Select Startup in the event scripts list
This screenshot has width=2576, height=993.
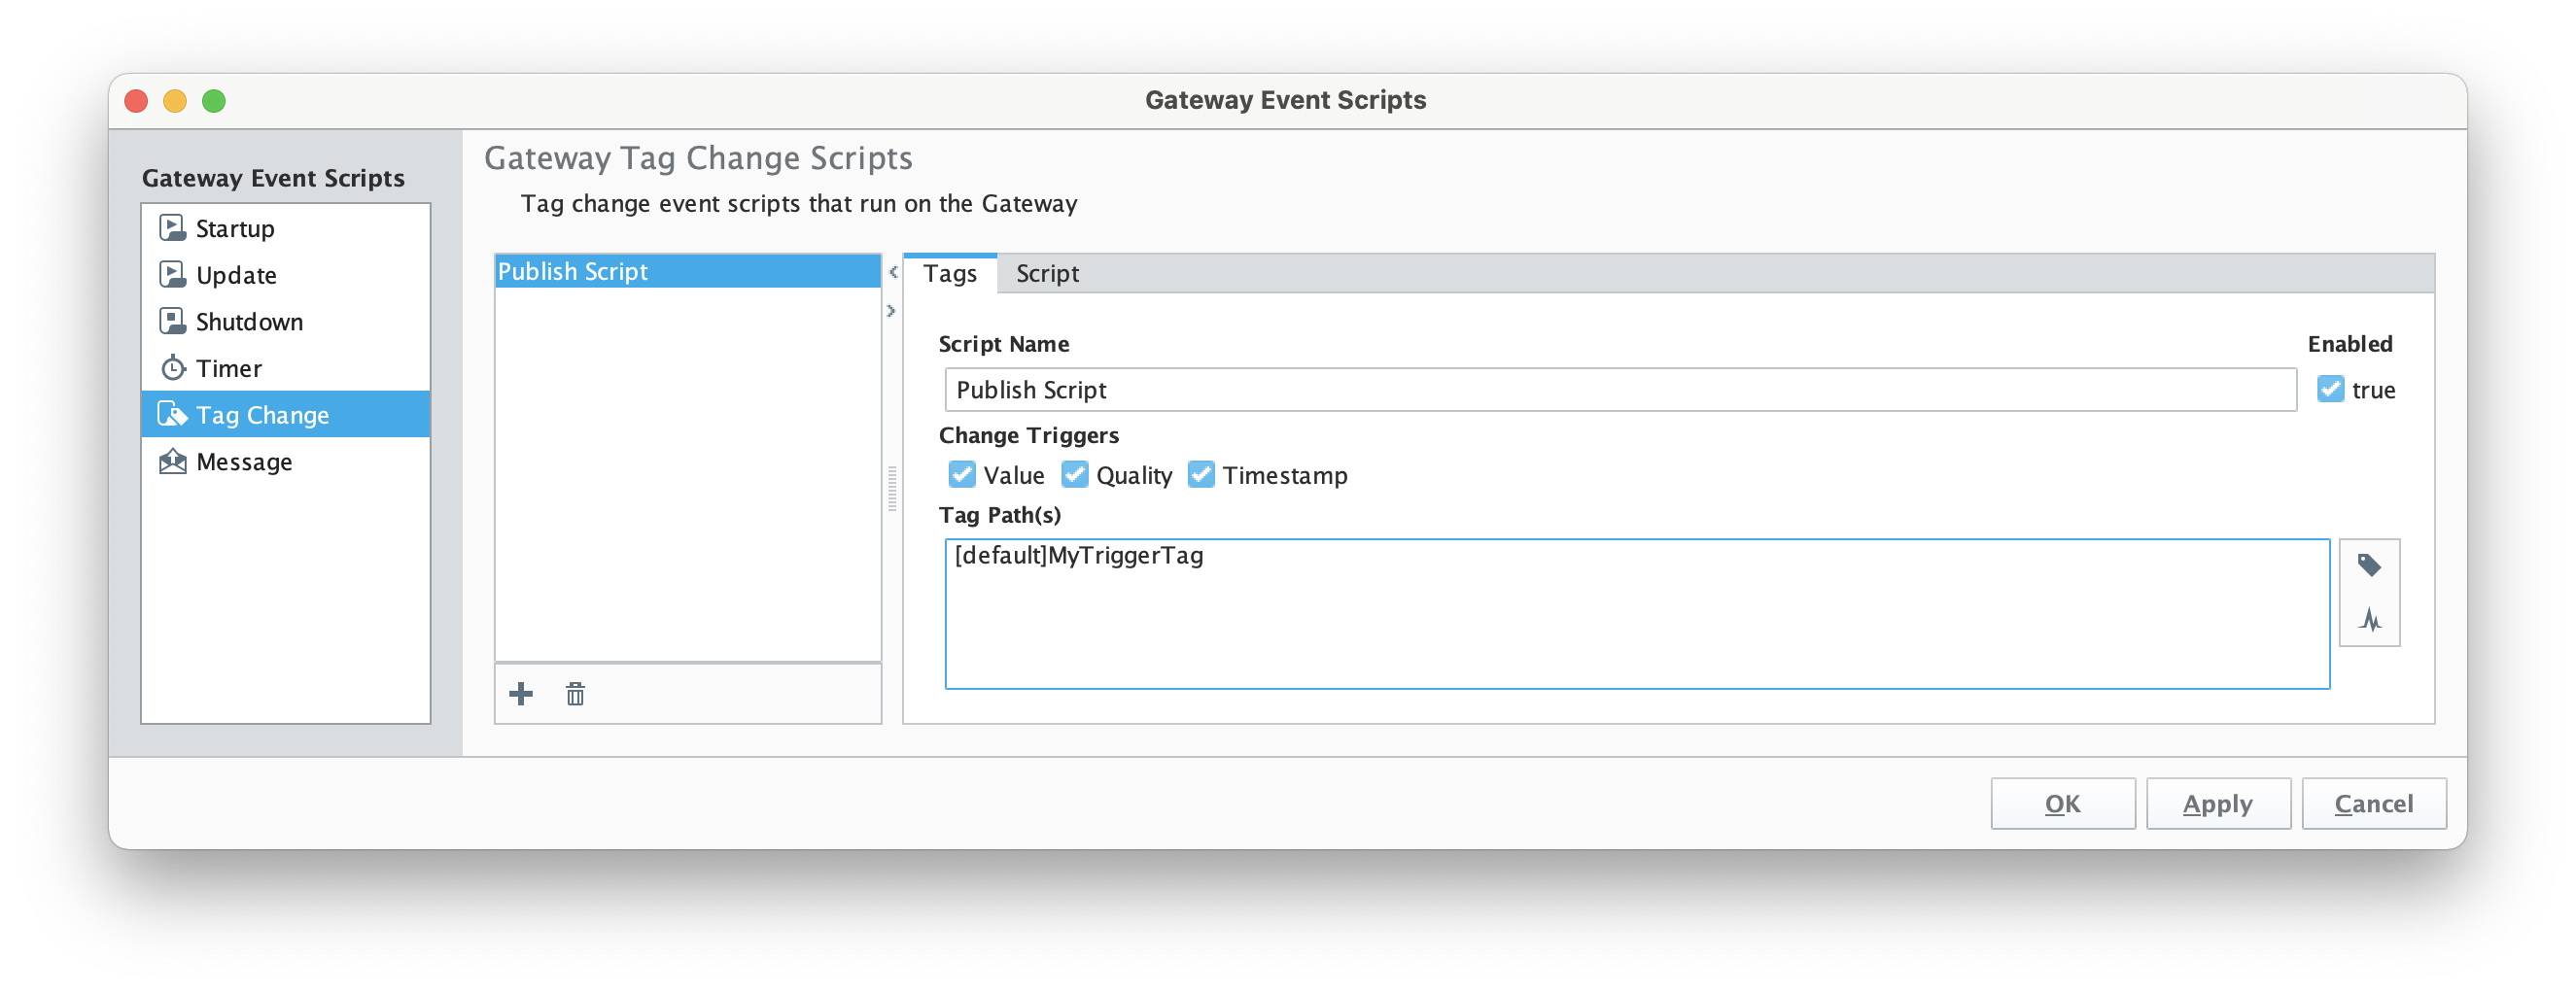click(286, 228)
